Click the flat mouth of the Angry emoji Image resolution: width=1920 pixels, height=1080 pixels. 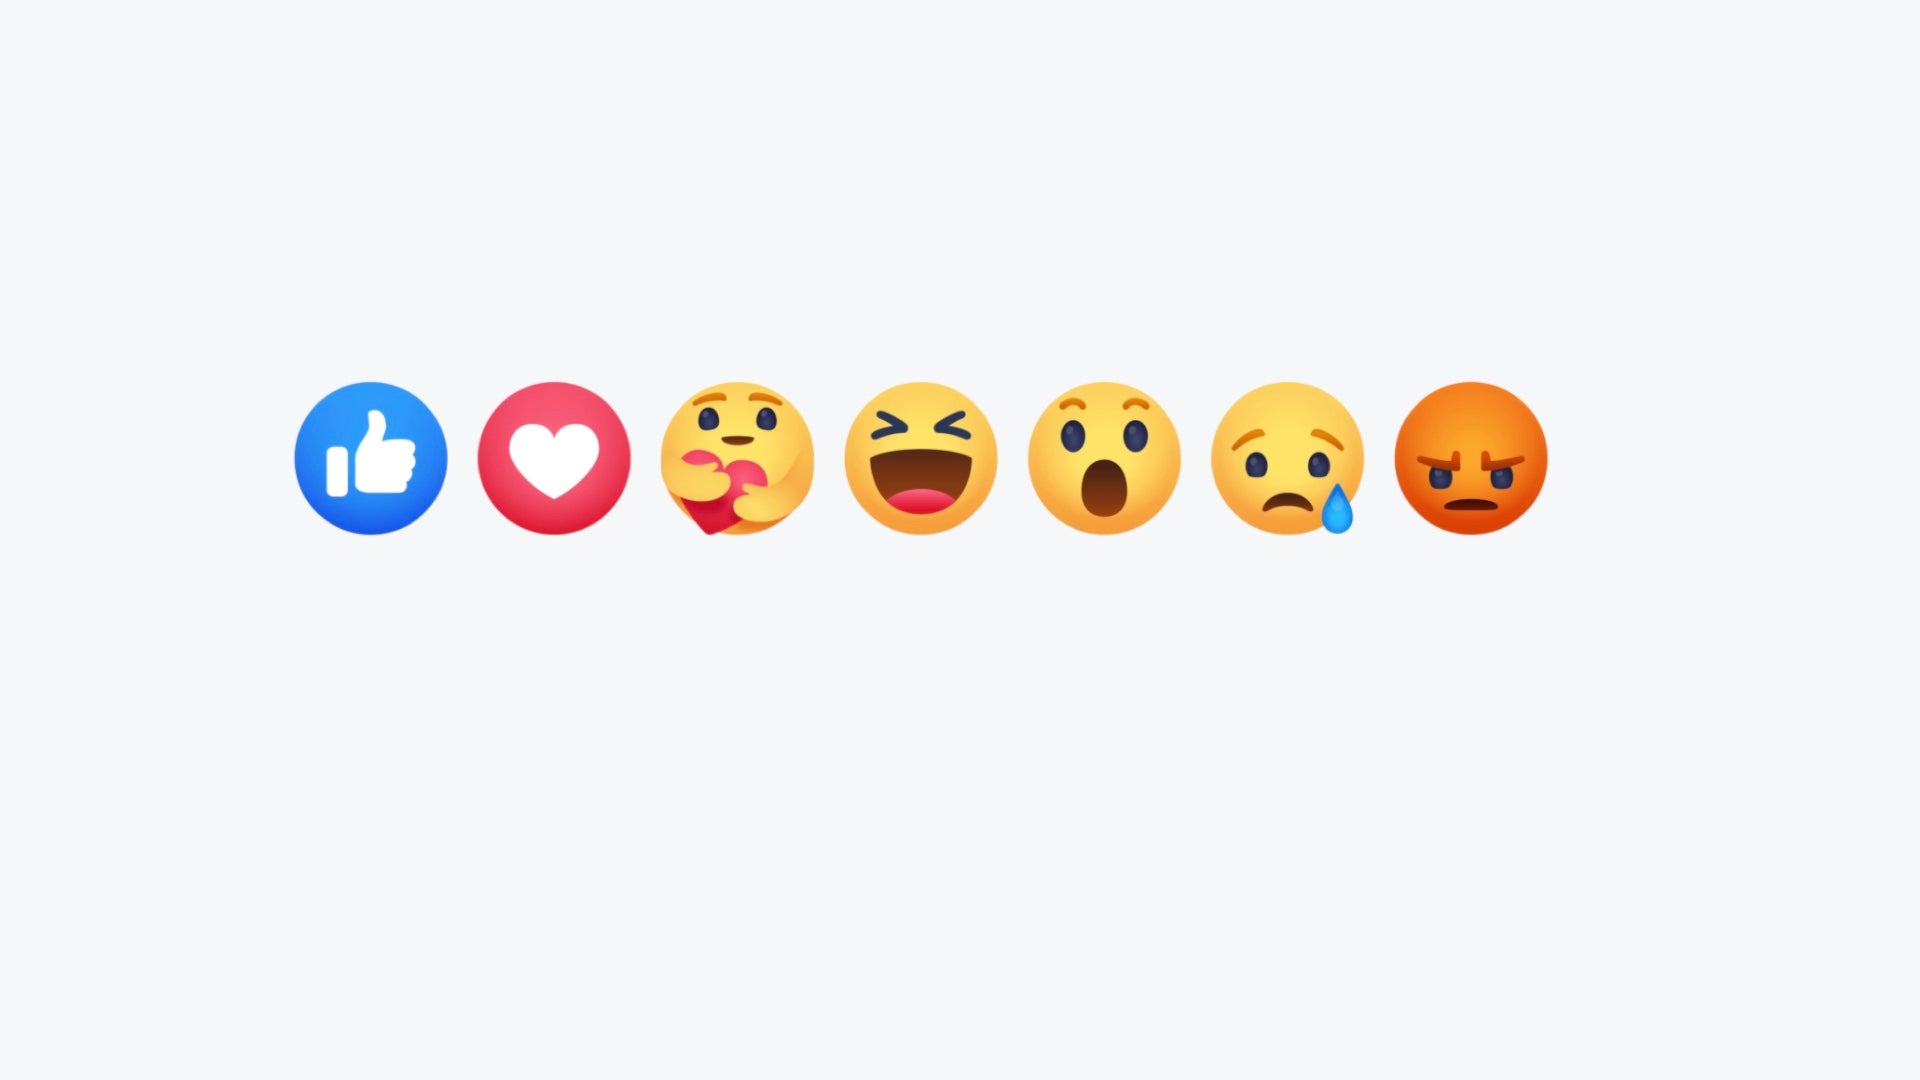[x=1470, y=503]
